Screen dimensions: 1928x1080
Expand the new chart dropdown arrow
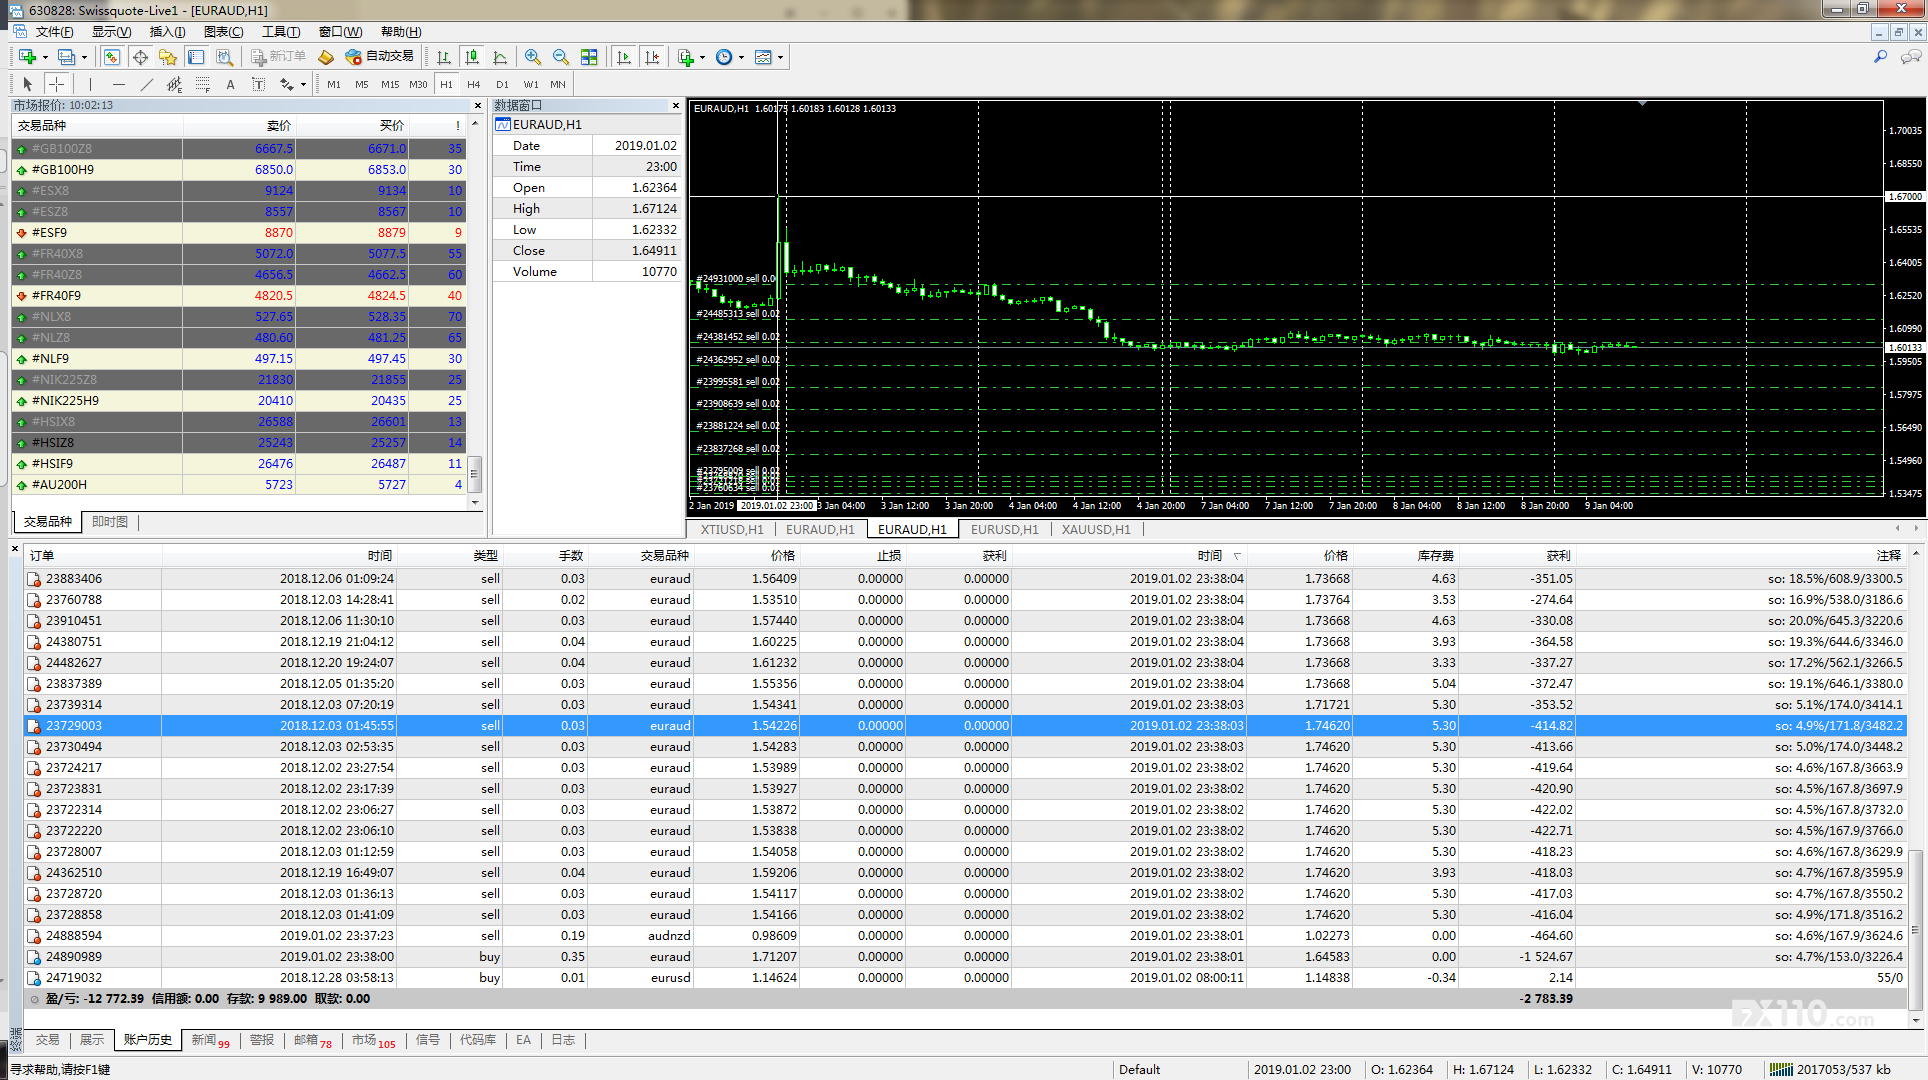[45, 57]
